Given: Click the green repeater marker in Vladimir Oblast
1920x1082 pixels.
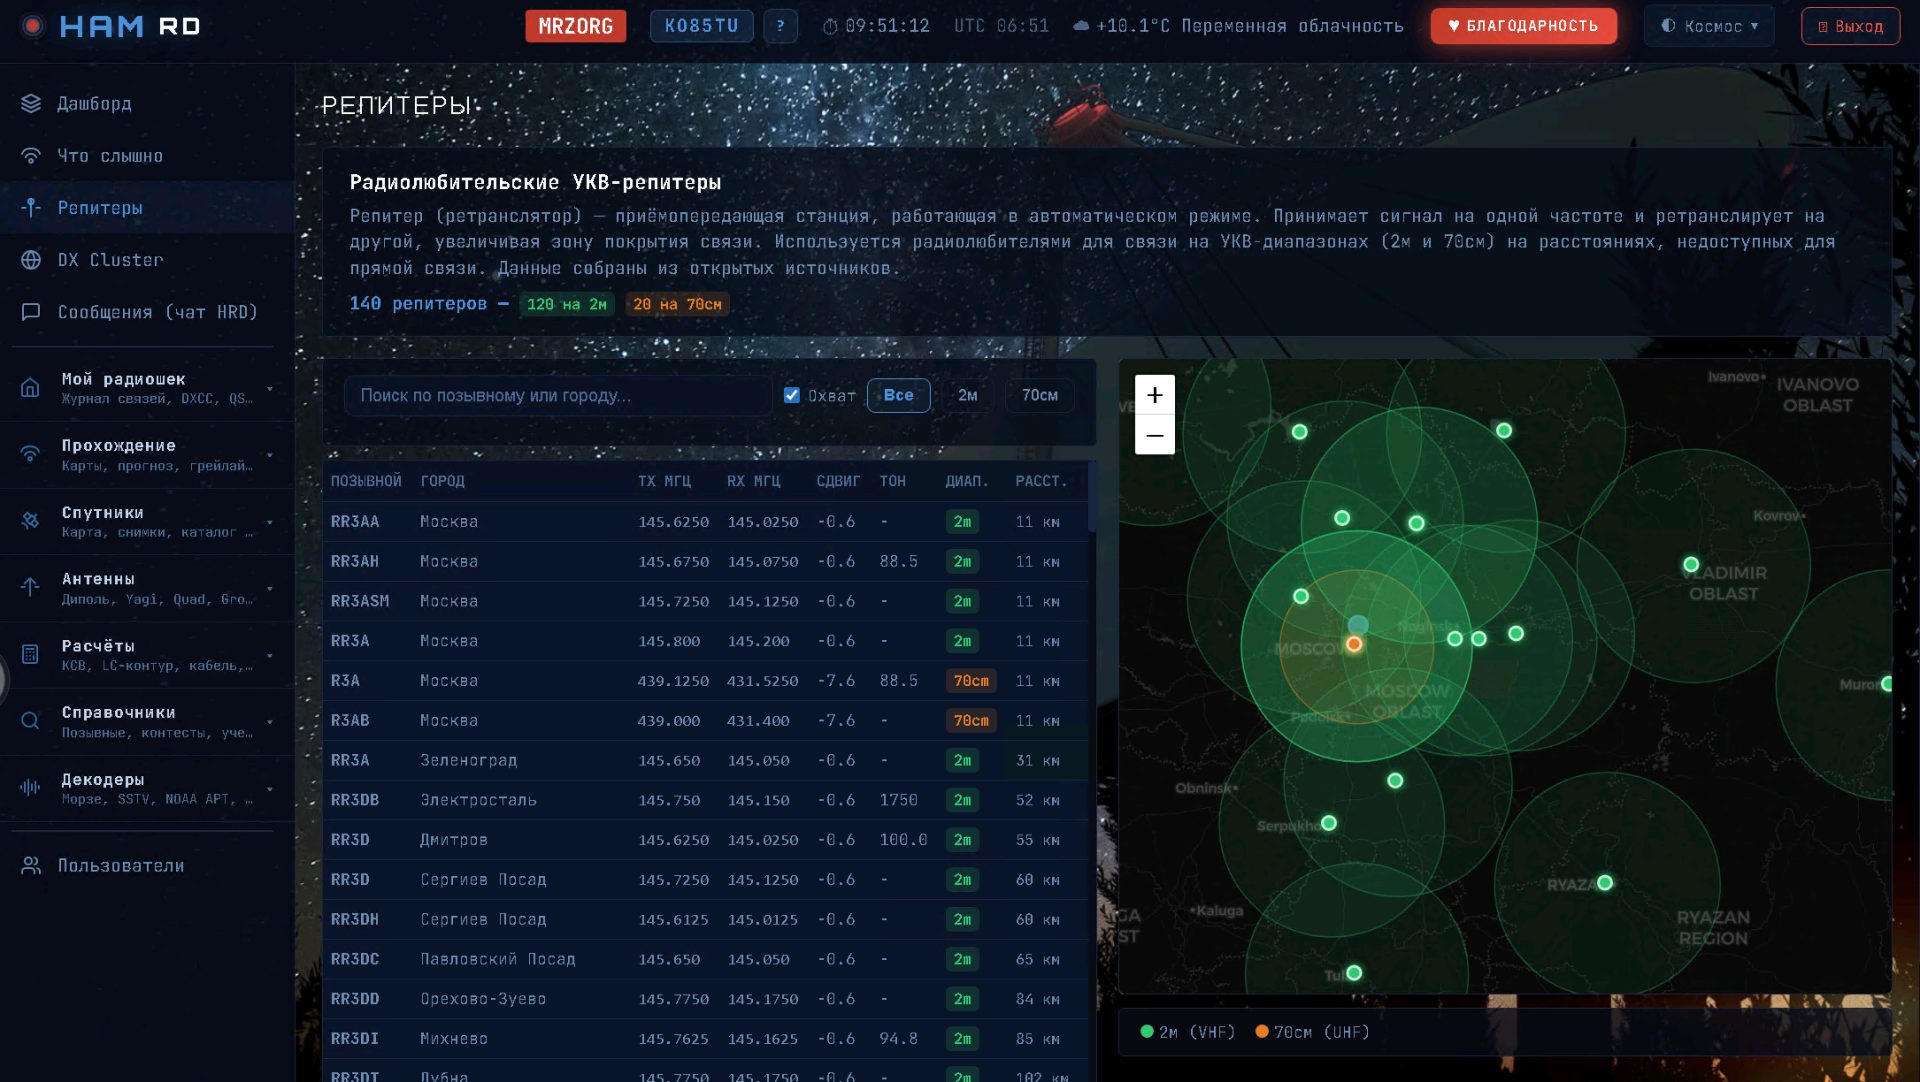Looking at the screenshot, I should pyautogui.click(x=1691, y=565).
